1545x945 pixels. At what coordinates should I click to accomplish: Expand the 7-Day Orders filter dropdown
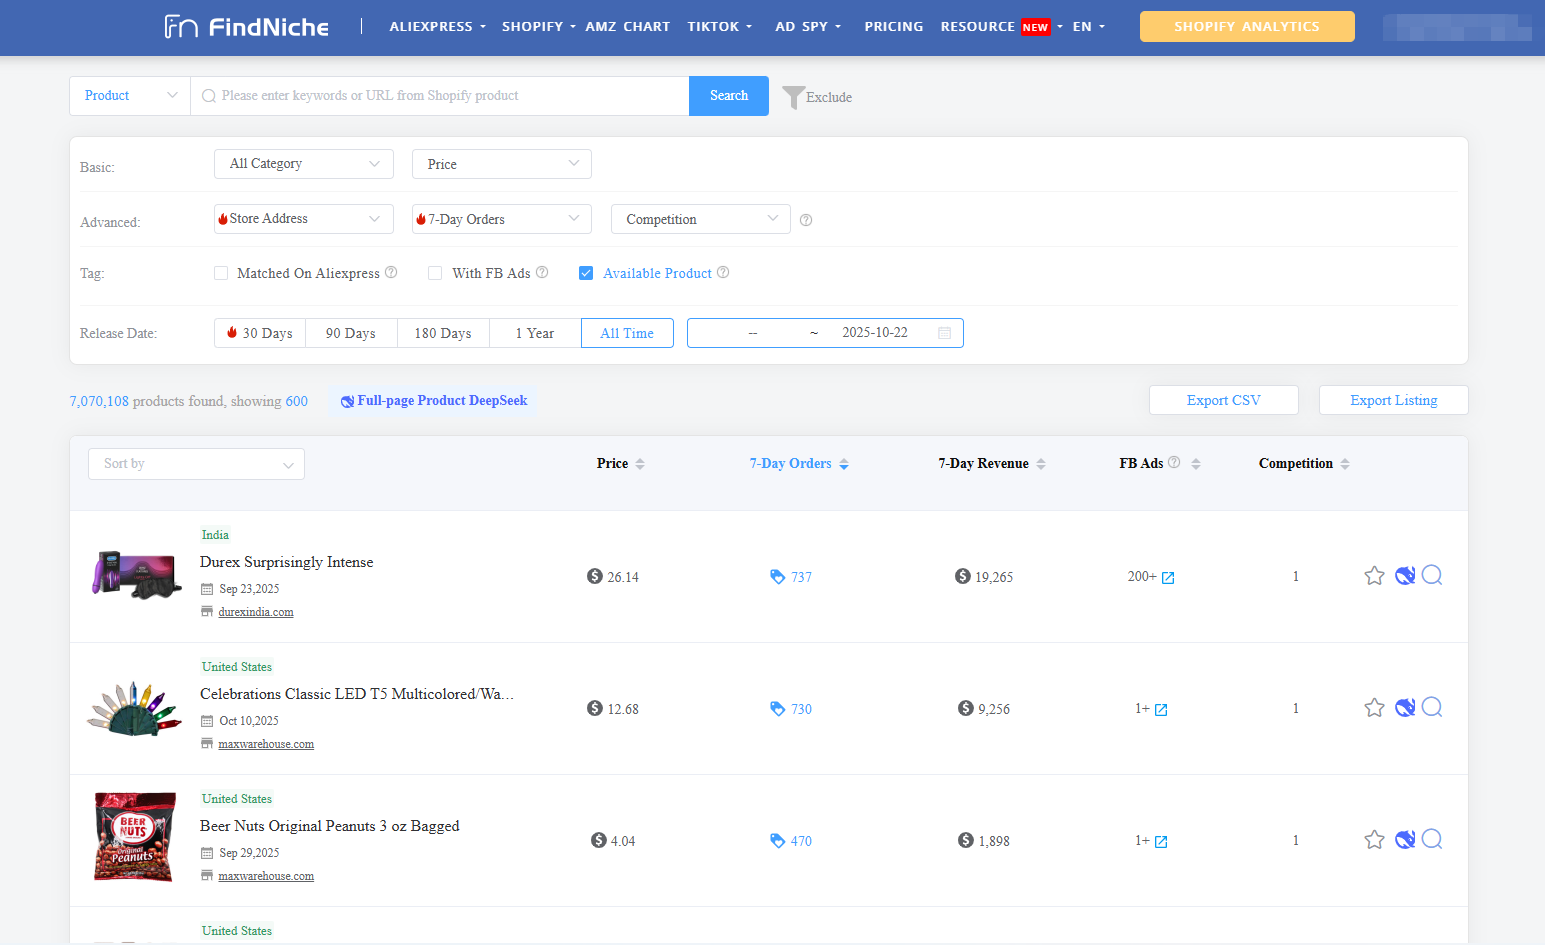tap(501, 218)
